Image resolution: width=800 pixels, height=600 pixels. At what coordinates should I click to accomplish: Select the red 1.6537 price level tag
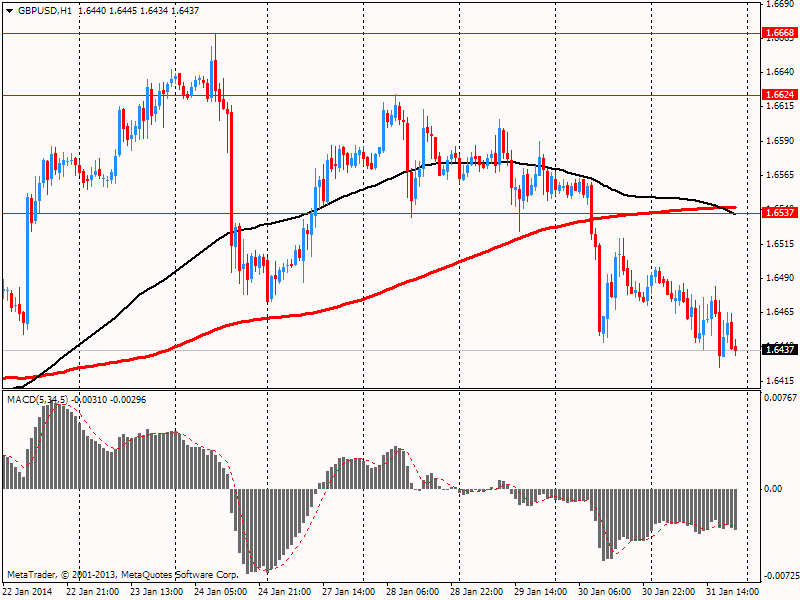(x=781, y=212)
